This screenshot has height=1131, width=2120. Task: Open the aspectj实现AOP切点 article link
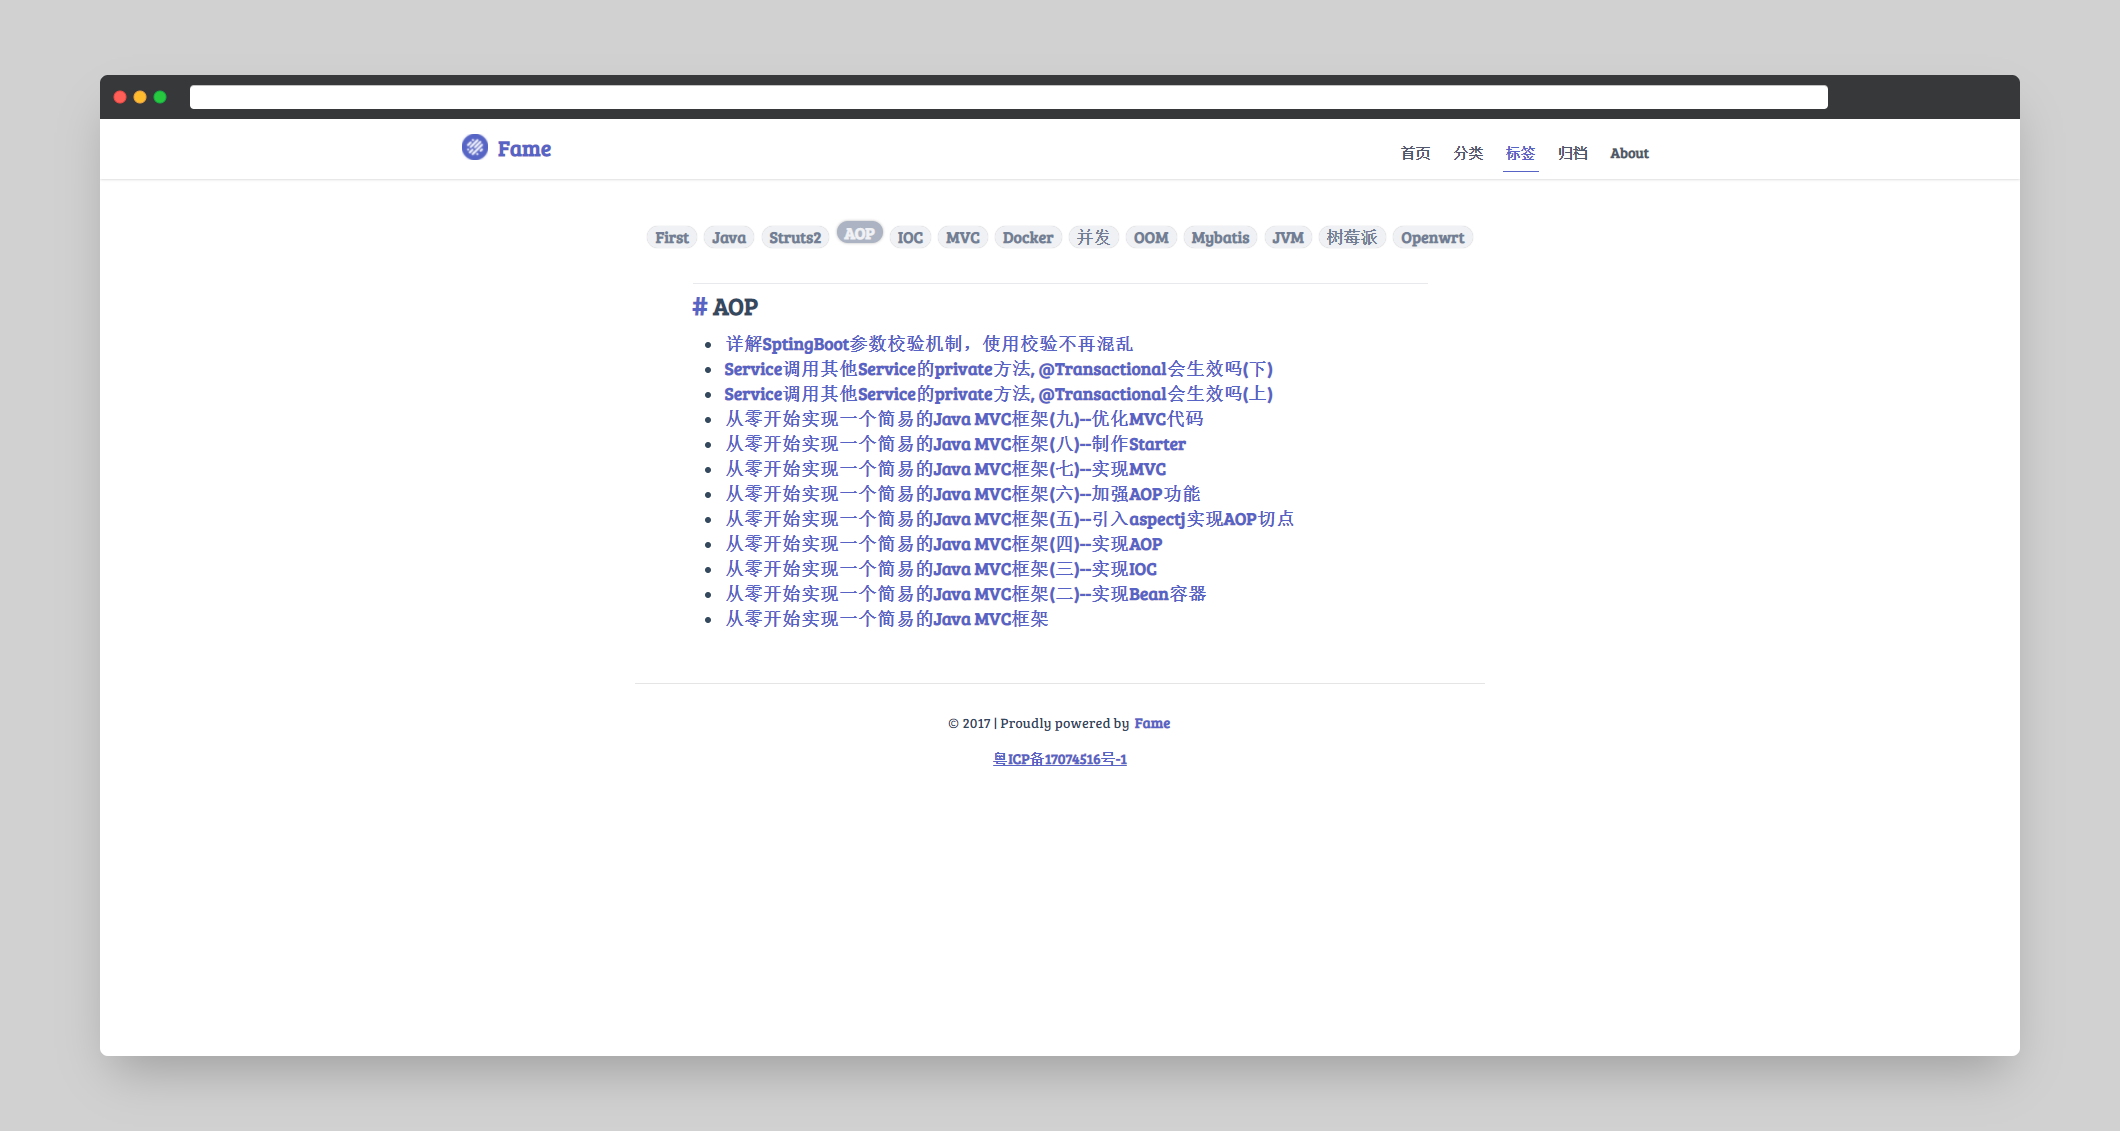tap(1009, 519)
